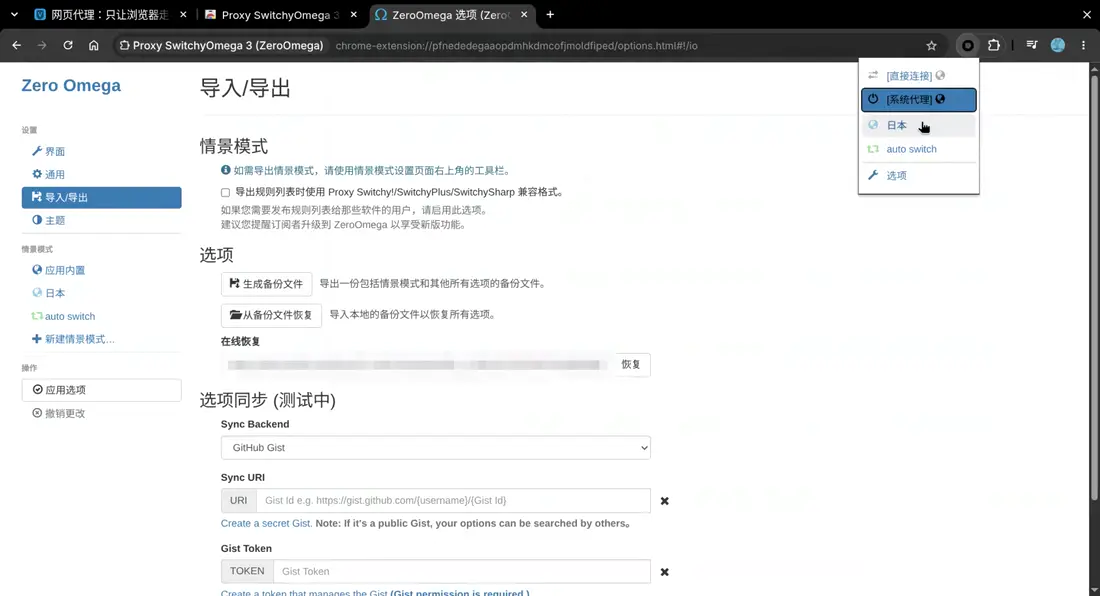Screen dimensions: 1100x596
Task: Click 新建情景模式 in sidebar
Action: 101,339
